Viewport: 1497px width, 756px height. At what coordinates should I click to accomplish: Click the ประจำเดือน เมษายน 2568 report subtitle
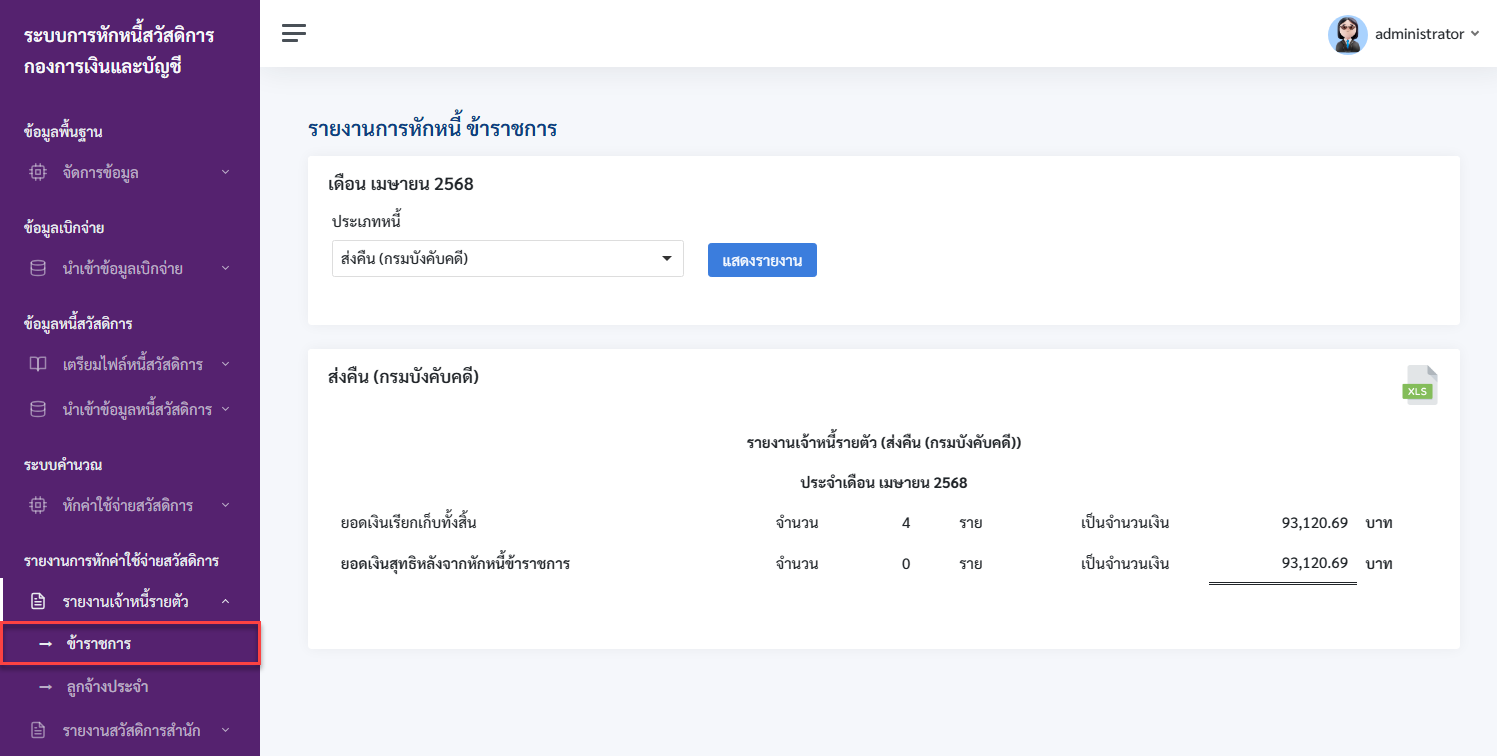pos(884,483)
